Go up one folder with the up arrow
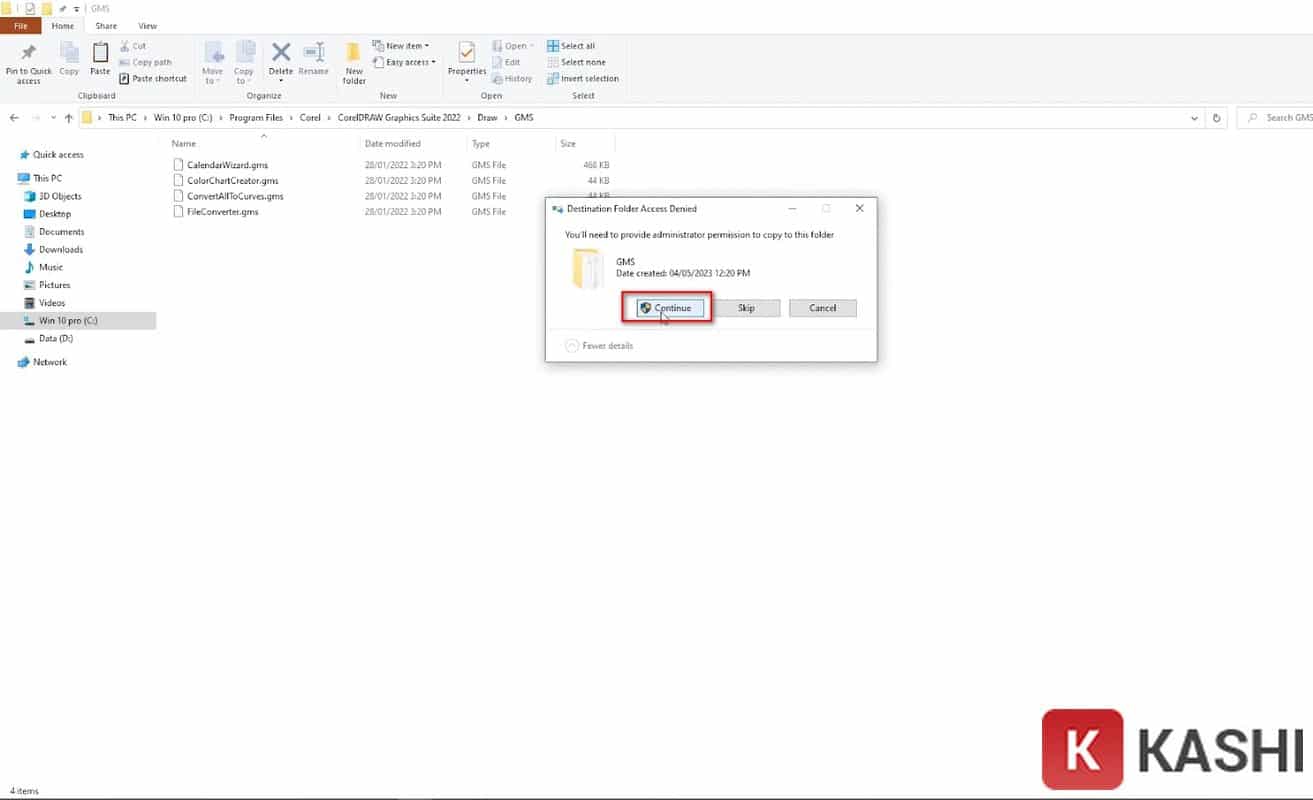The width and height of the screenshot is (1313, 800). [68, 118]
